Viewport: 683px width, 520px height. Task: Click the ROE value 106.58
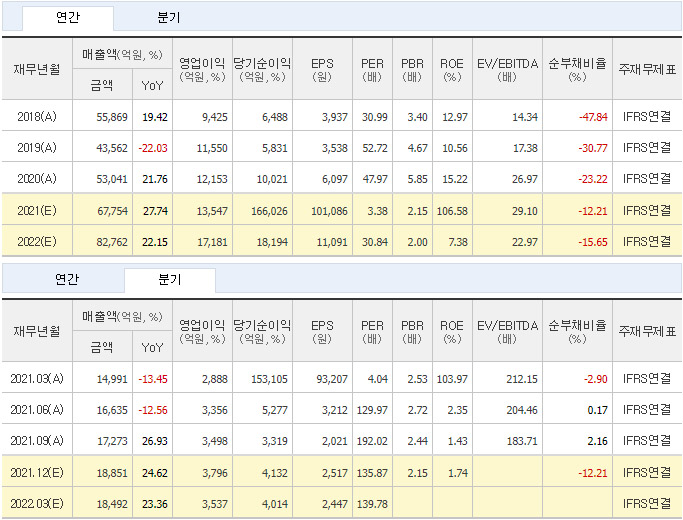pos(452,211)
